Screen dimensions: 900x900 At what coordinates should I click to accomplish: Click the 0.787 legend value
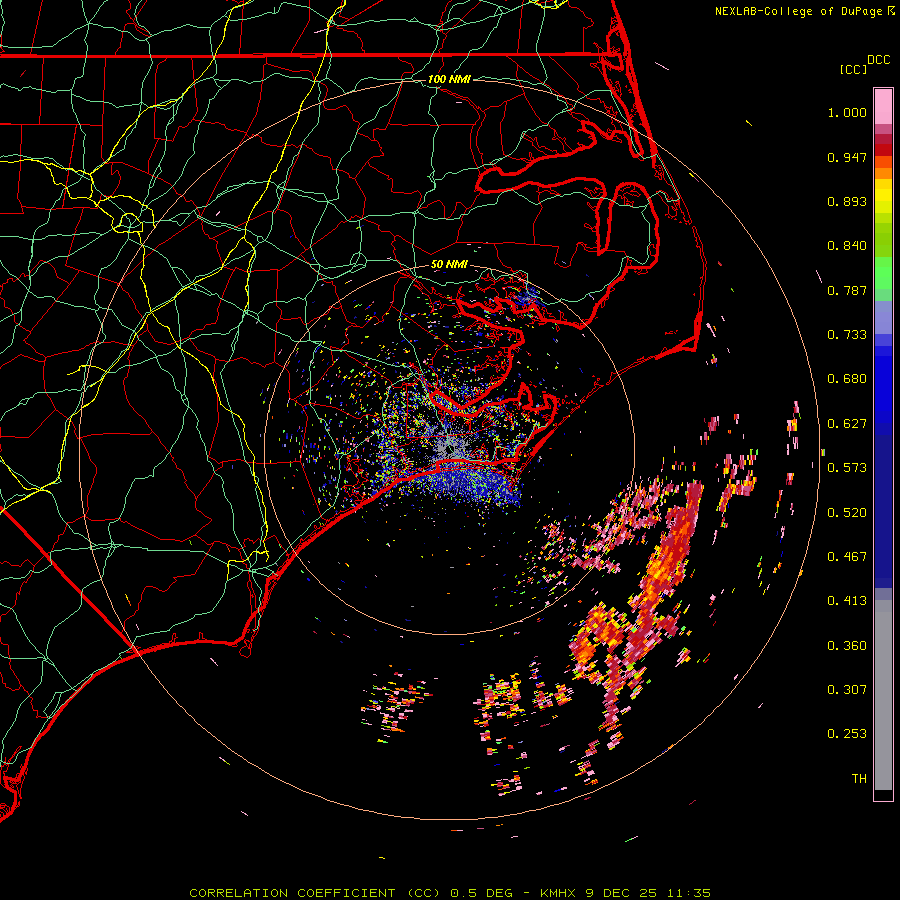(847, 290)
